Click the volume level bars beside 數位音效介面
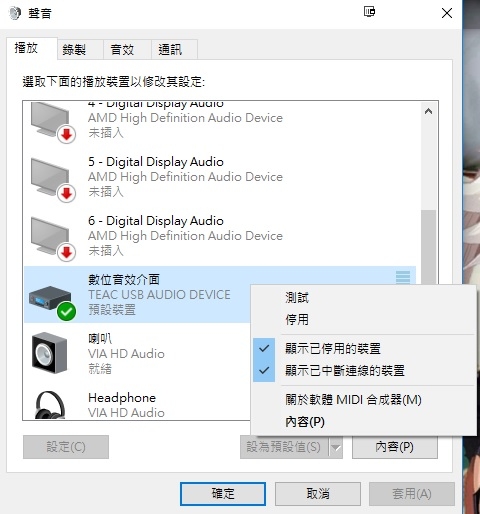 coord(403,277)
